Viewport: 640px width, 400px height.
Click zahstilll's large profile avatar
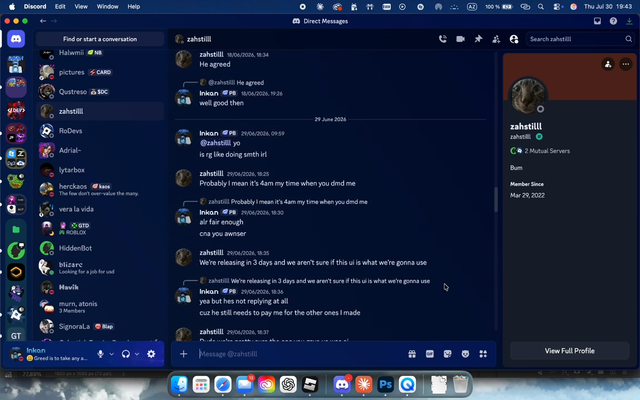point(528,96)
